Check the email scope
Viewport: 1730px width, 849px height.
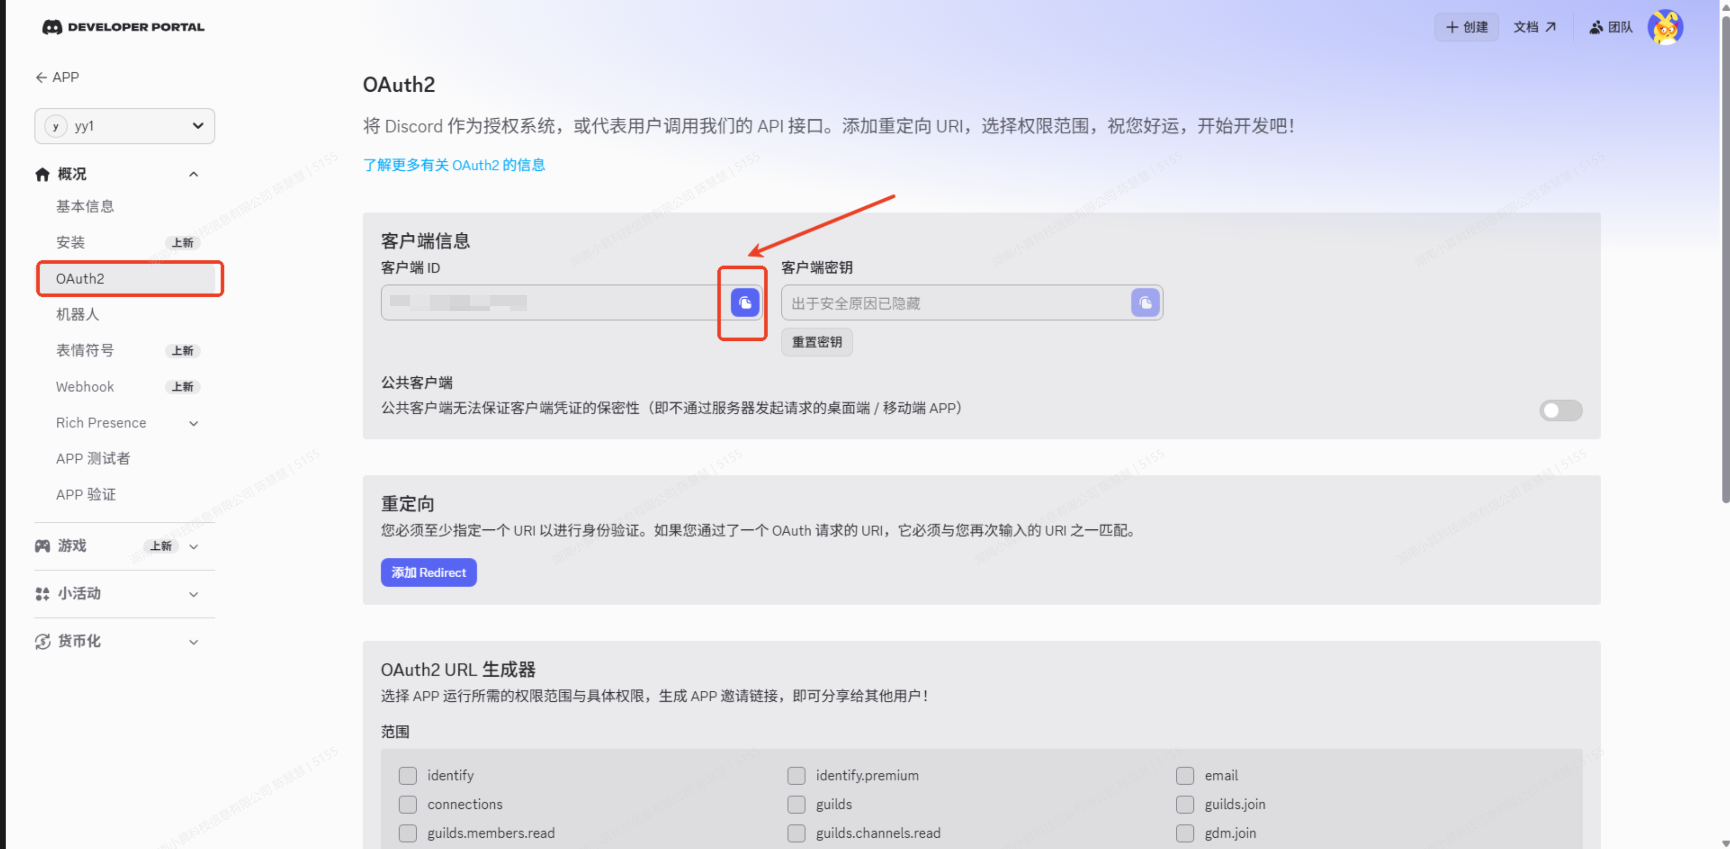point(1185,775)
